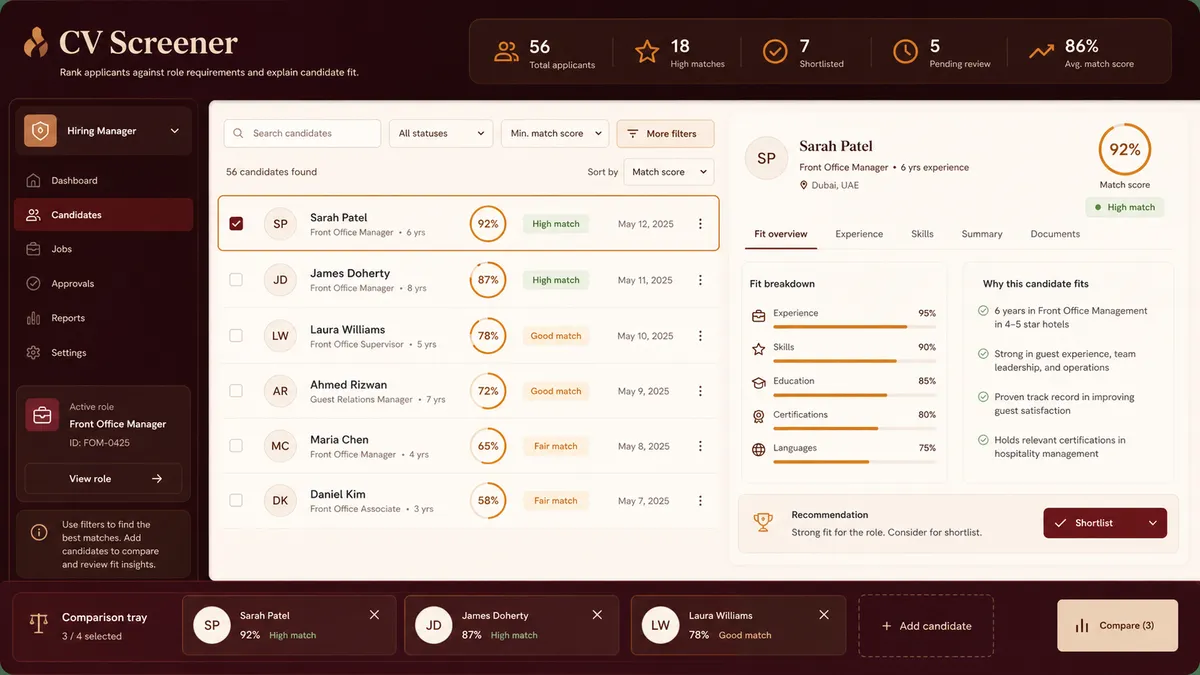1200x675 pixels.
Task: Remove Sarah Patel from comparison tray
Action: 374,615
